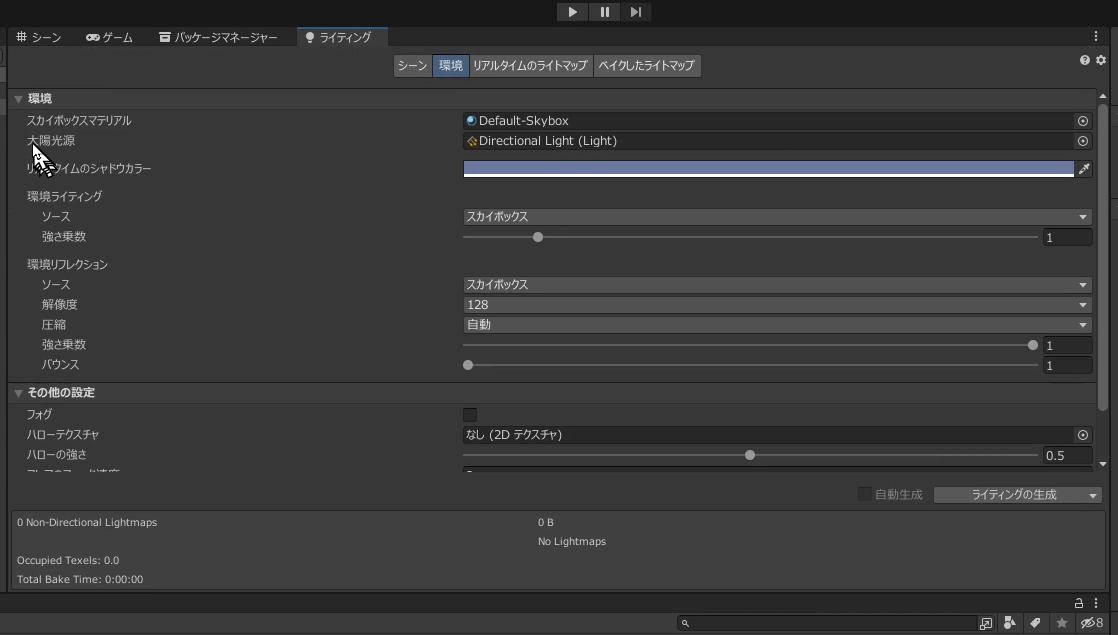Switch to the ゲーム tab
This screenshot has width=1118, height=635.
110,37
